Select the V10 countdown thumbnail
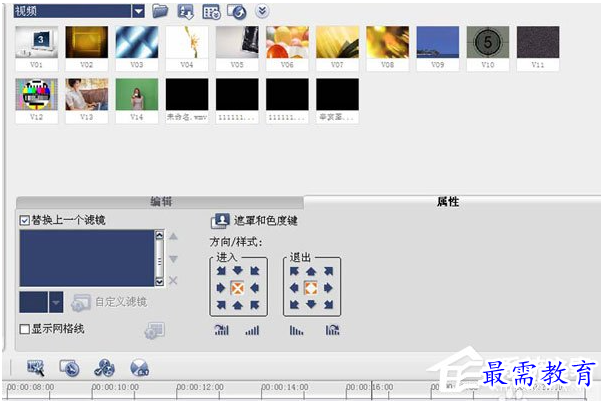Screen dimensions: 604x405 coord(488,42)
